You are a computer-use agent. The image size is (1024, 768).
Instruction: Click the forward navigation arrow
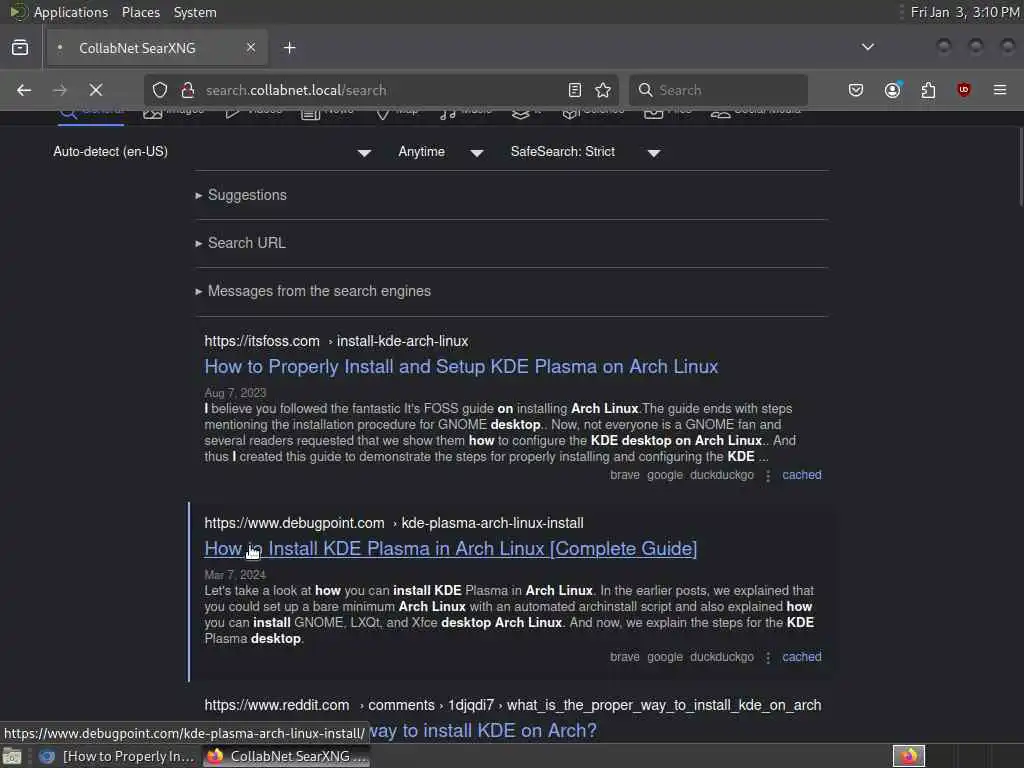pyautogui.click(x=59, y=90)
